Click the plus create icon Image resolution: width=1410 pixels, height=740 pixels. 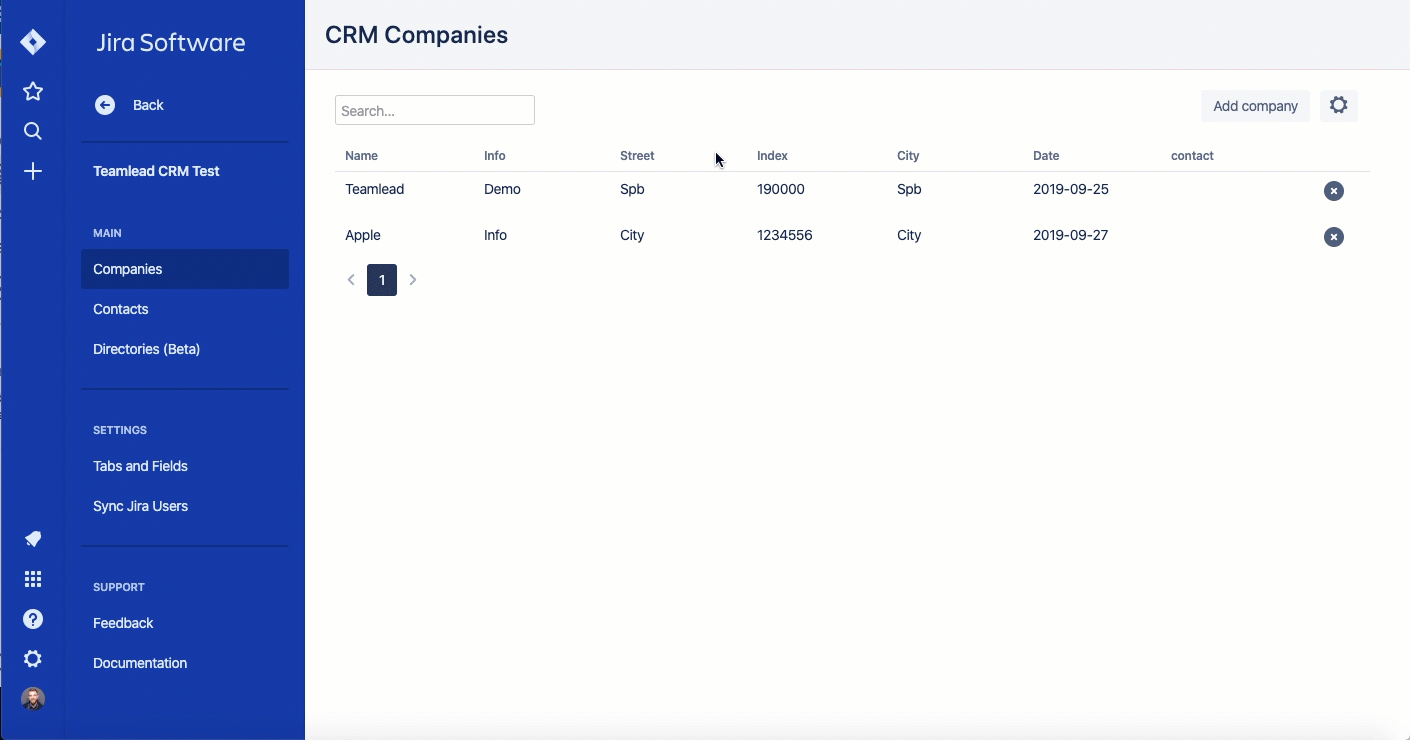click(x=33, y=172)
